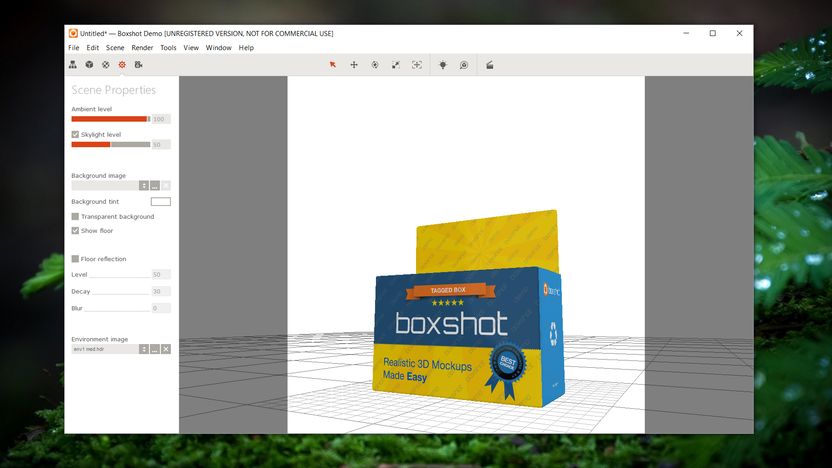Click the Background tint color swatch
The width and height of the screenshot is (832, 468).
click(161, 202)
